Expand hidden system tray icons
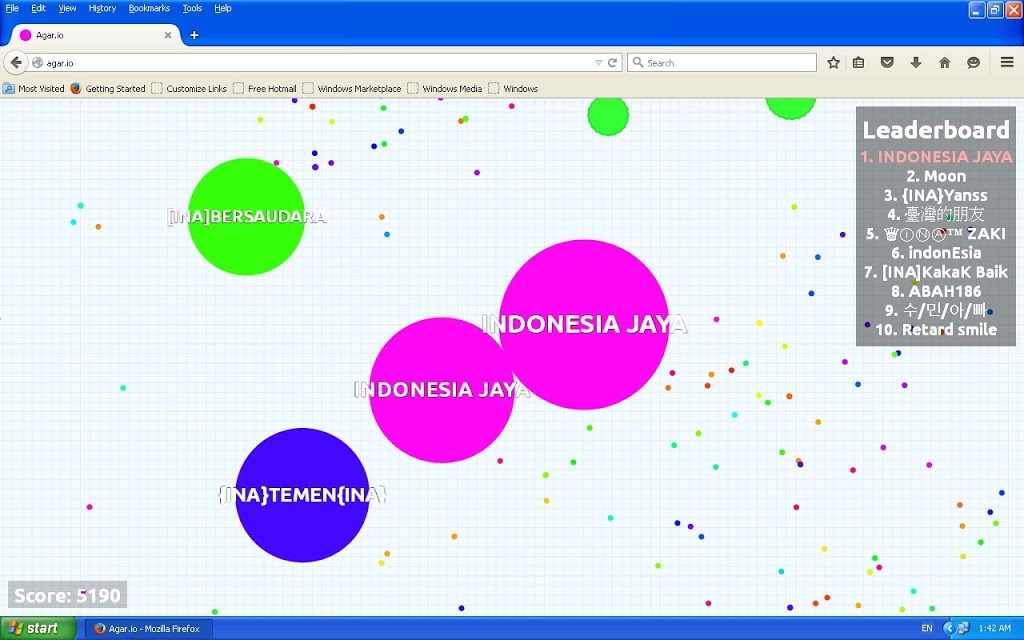This screenshot has width=1024, height=640. click(949, 628)
